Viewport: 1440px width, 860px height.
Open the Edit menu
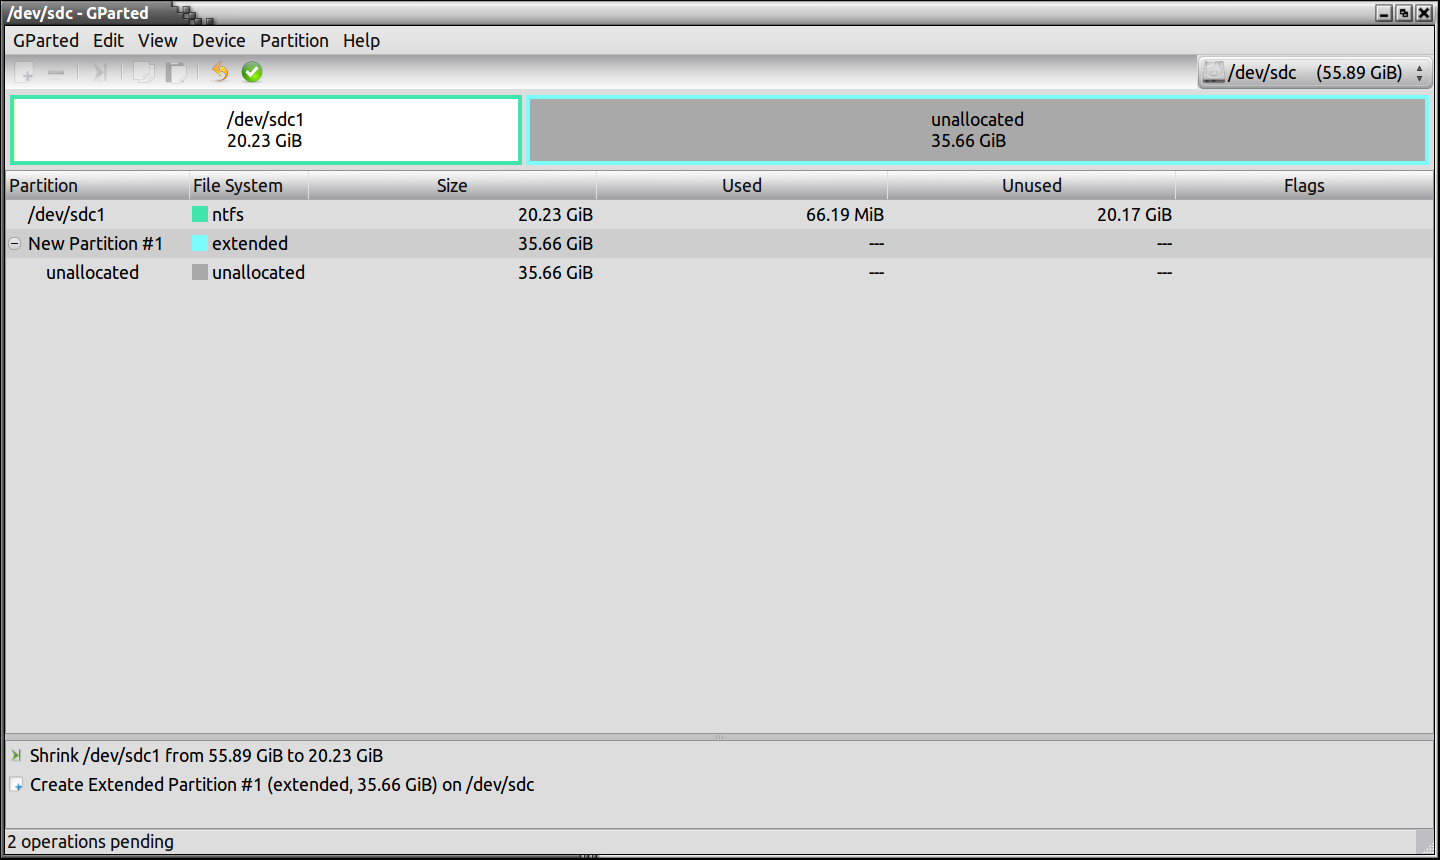pyautogui.click(x=108, y=41)
